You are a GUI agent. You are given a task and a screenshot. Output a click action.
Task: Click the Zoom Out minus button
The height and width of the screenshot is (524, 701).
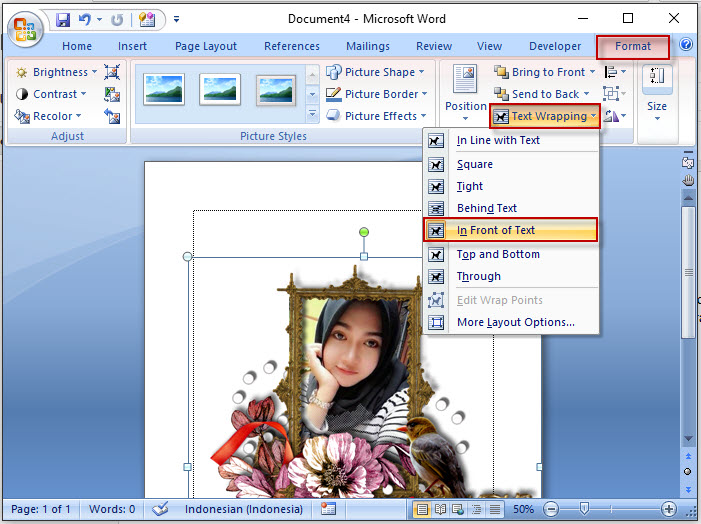pyautogui.click(x=551, y=509)
